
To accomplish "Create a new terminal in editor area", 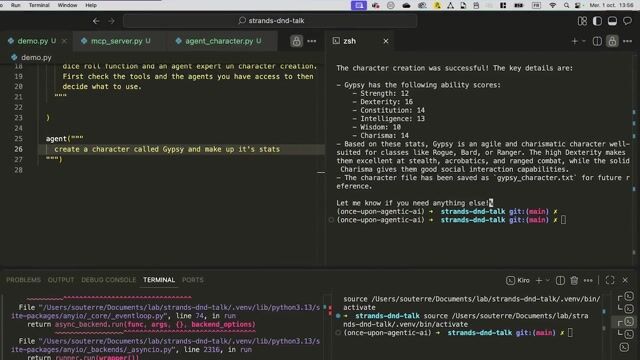I will tap(574, 41).
